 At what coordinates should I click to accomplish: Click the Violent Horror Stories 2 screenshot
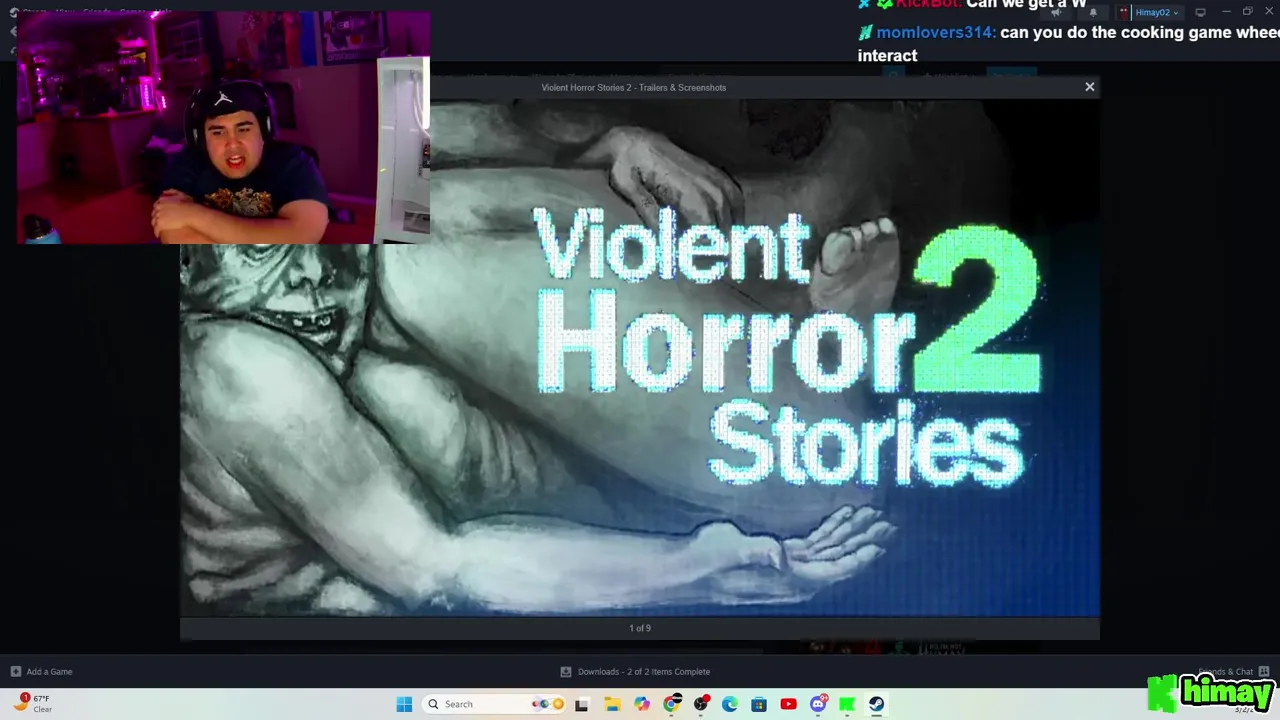(640, 357)
